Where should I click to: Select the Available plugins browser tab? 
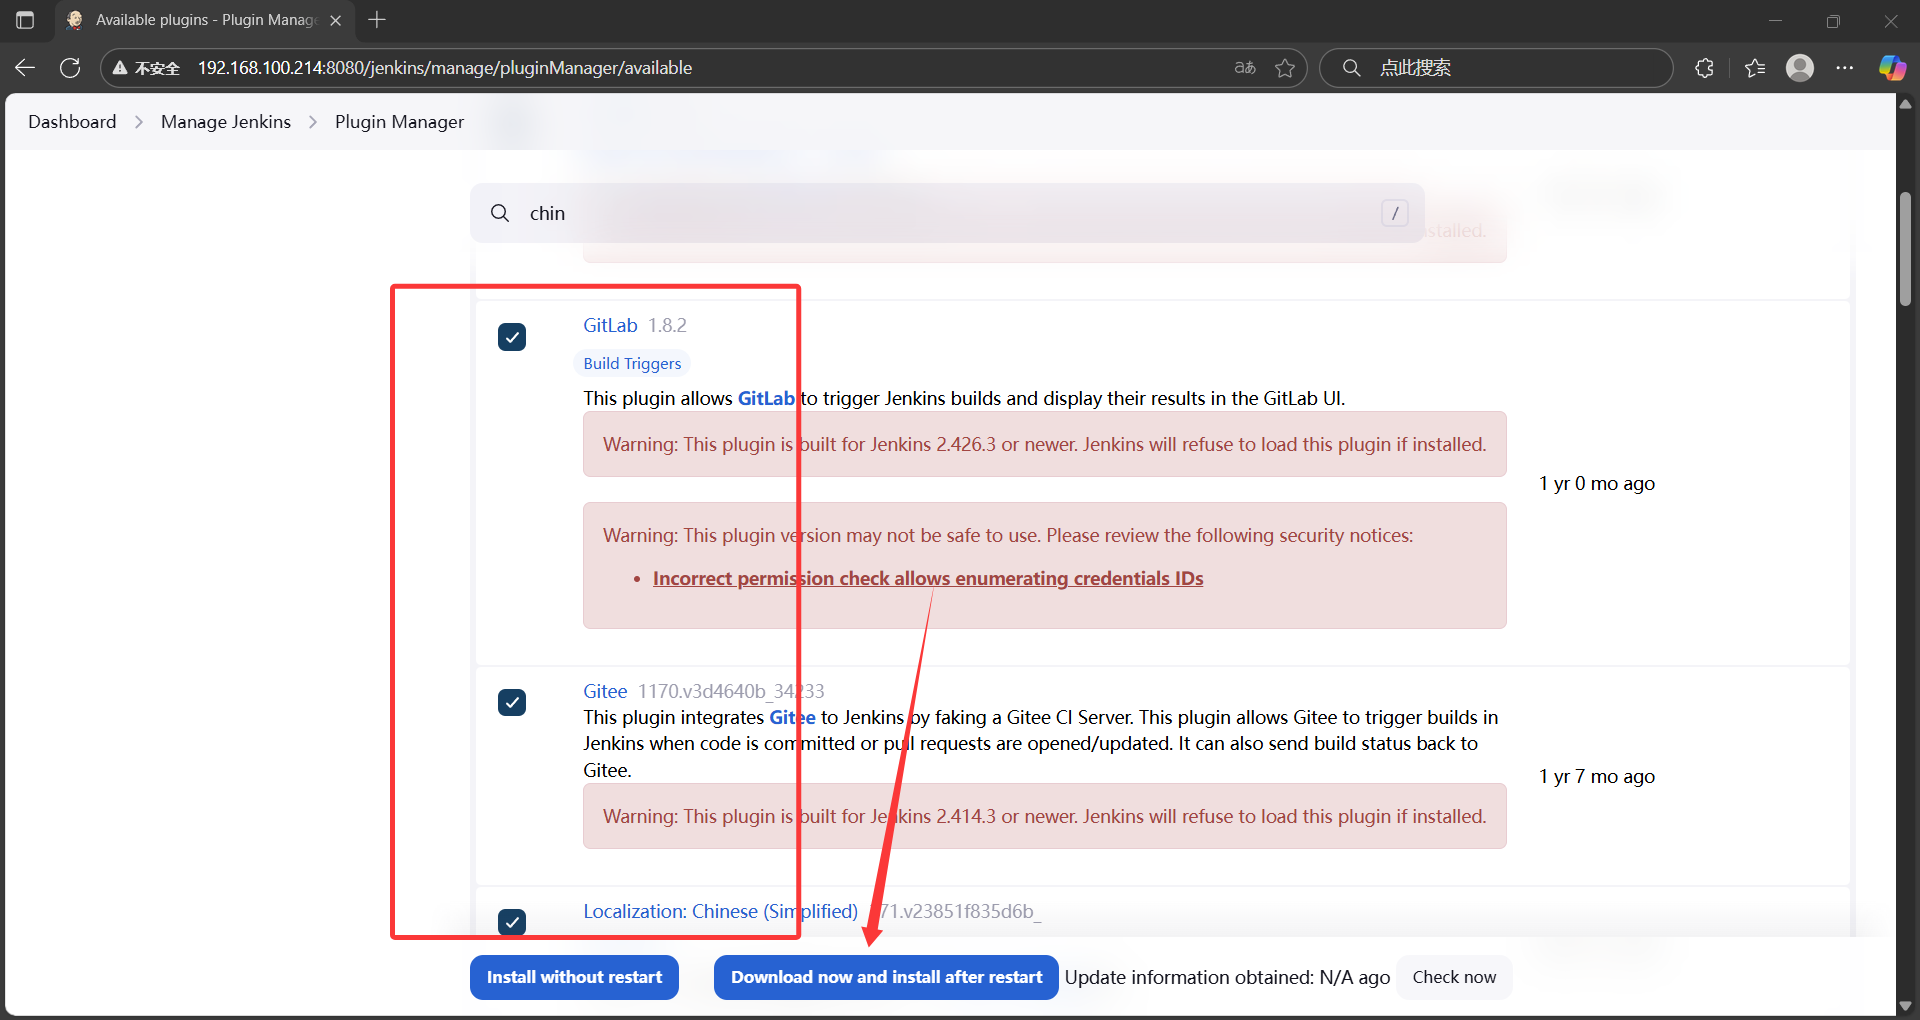pyautogui.click(x=205, y=20)
